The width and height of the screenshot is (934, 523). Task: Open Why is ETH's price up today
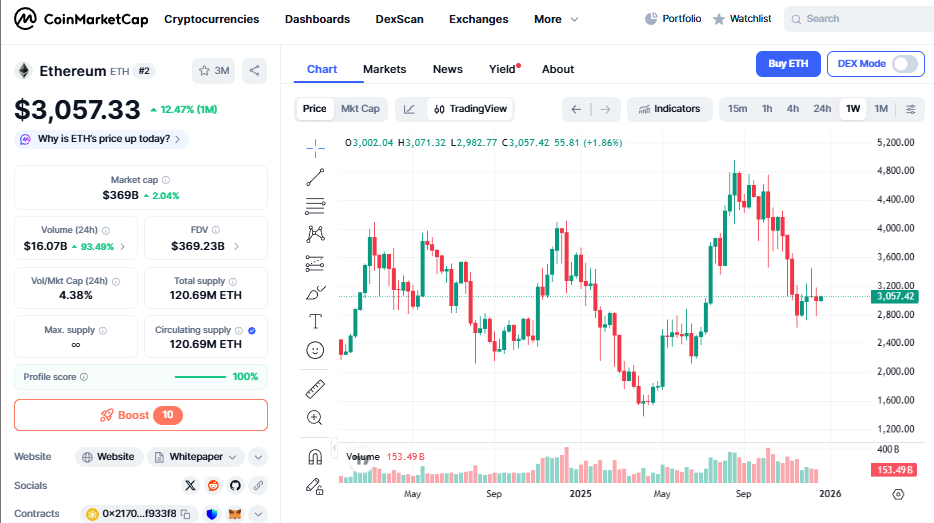point(101,139)
